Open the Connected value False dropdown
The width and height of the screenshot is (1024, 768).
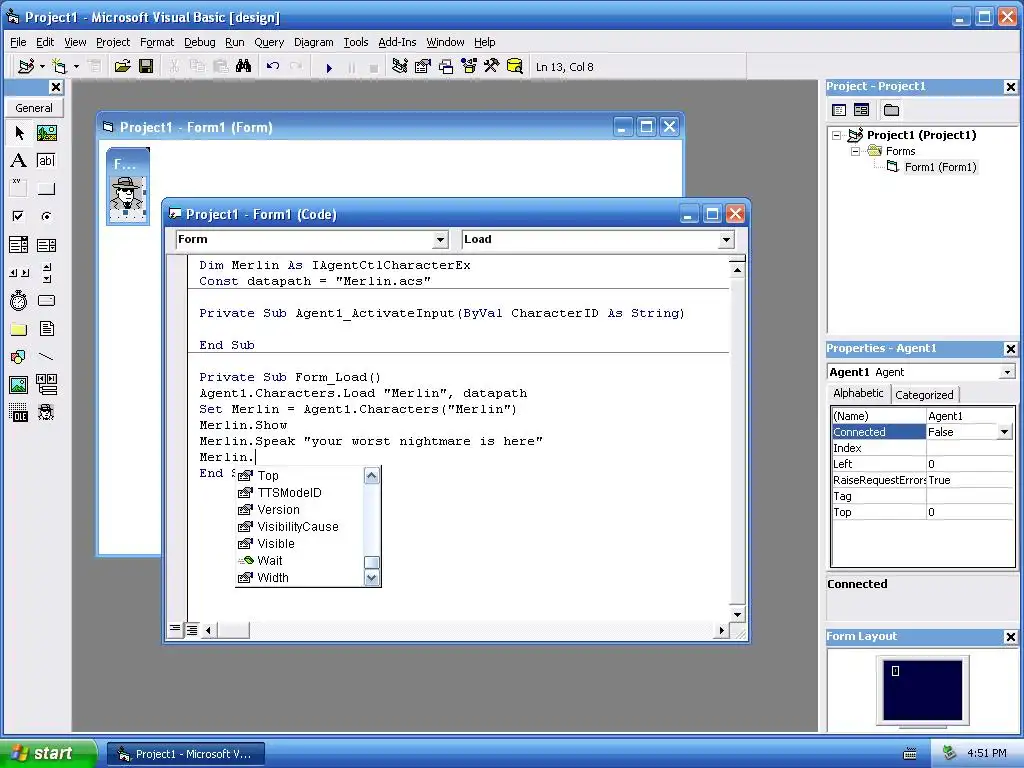pyautogui.click(x=1004, y=432)
